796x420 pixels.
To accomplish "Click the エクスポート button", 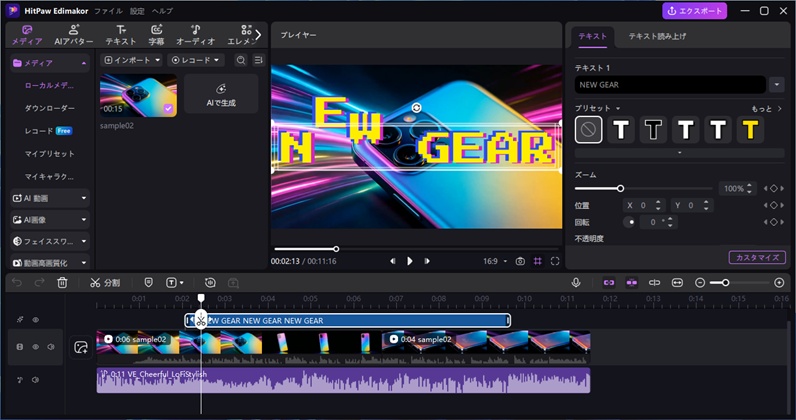I will tap(694, 11).
